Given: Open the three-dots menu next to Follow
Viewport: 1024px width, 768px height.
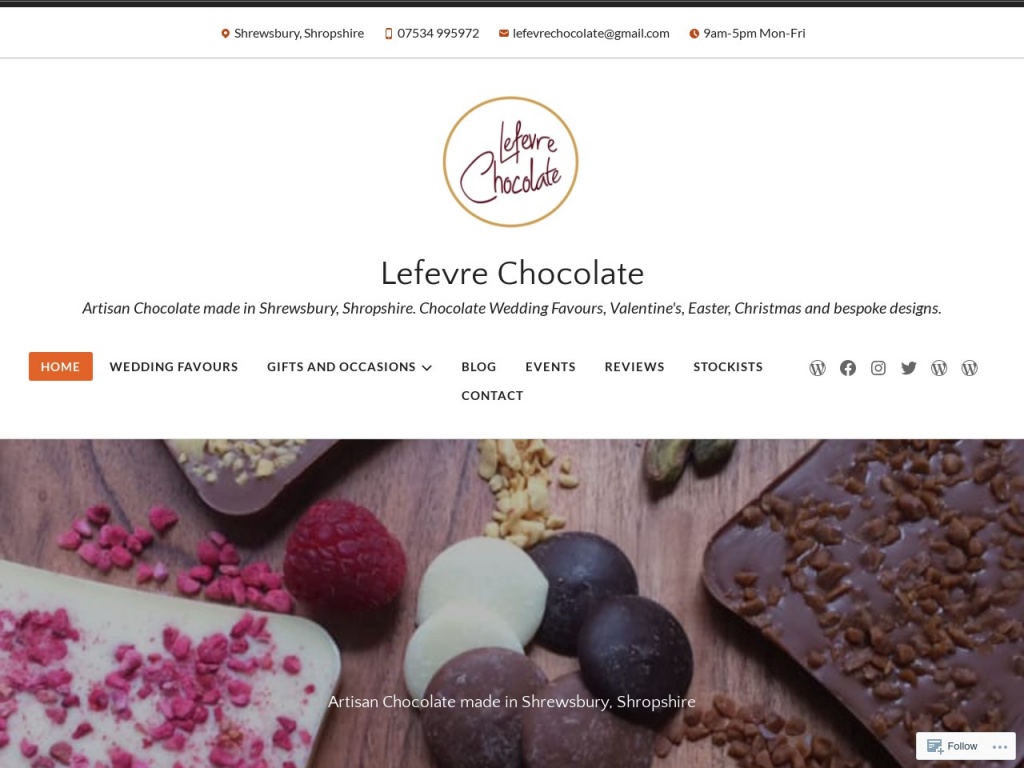Looking at the screenshot, I should point(1000,746).
